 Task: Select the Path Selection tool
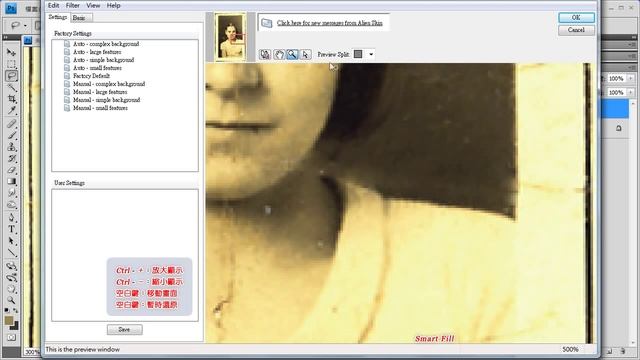pyautogui.click(x=11, y=241)
